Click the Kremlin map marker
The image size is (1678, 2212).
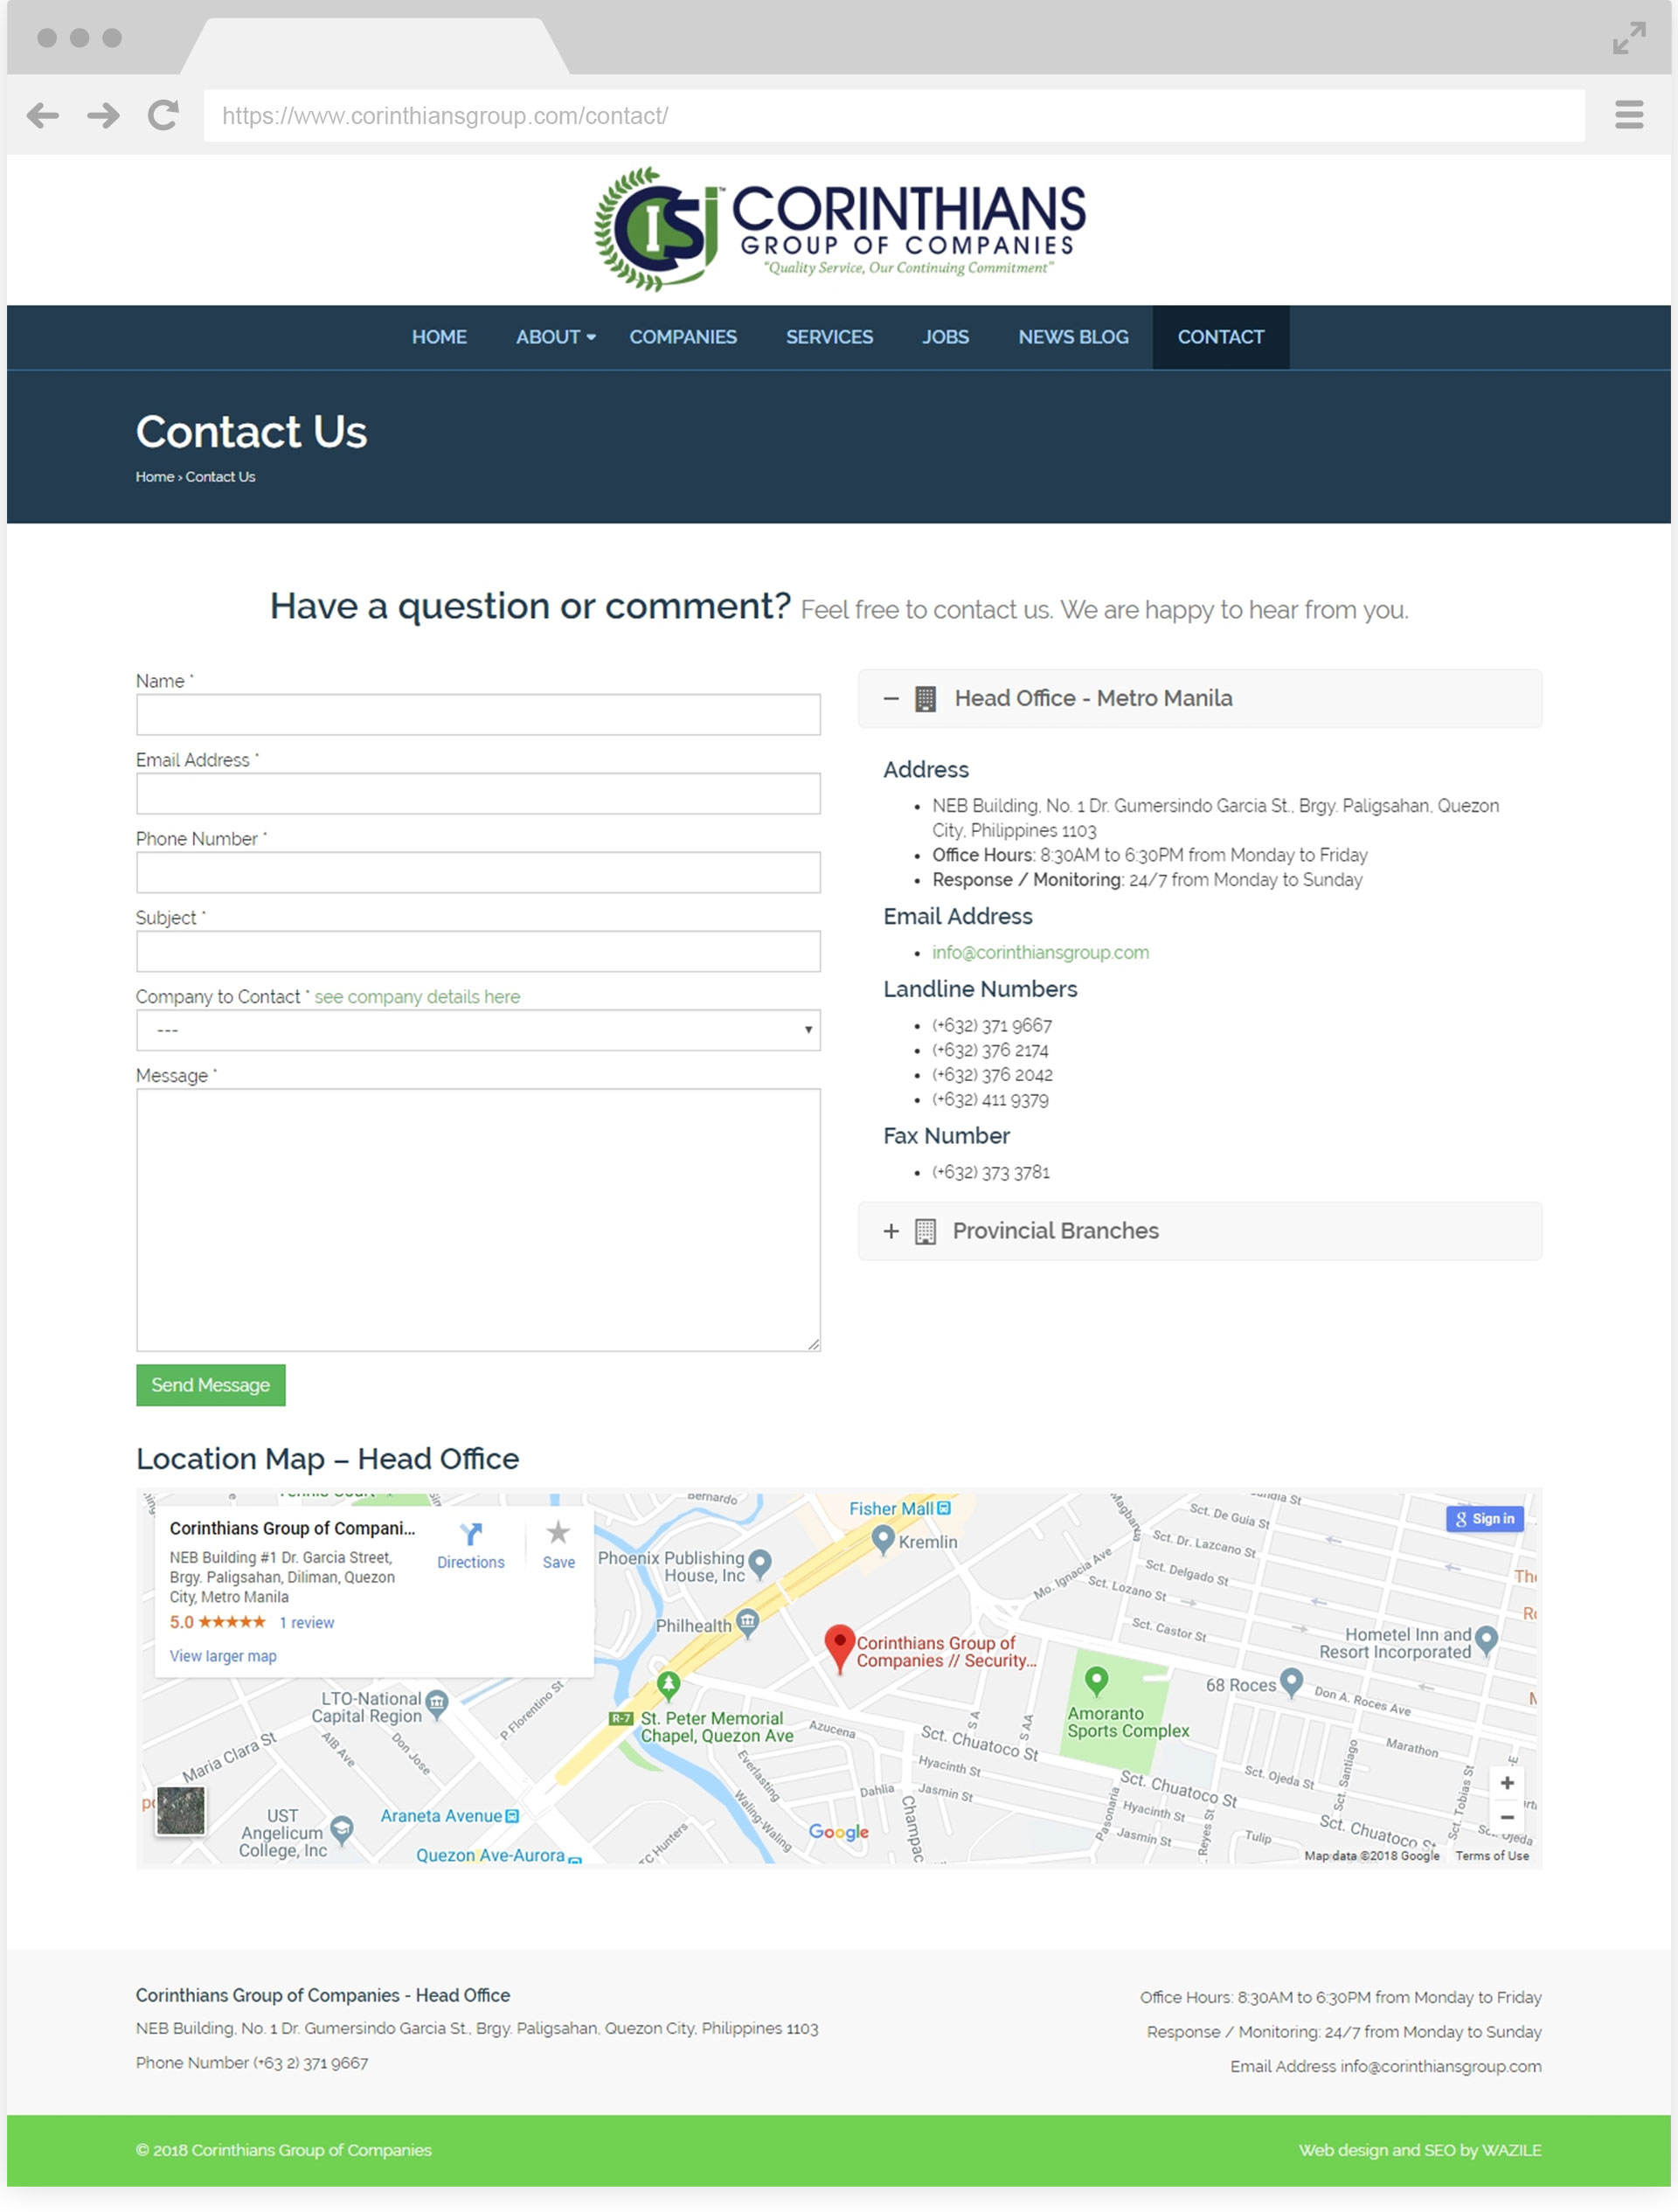tap(882, 1540)
